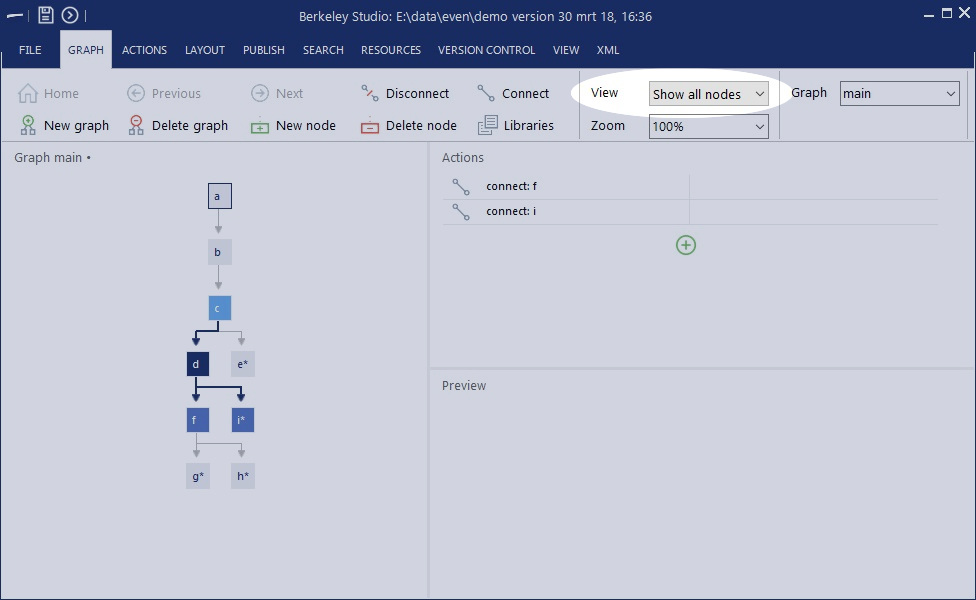
Task: Select node b in the graph
Action: pyautogui.click(x=220, y=252)
